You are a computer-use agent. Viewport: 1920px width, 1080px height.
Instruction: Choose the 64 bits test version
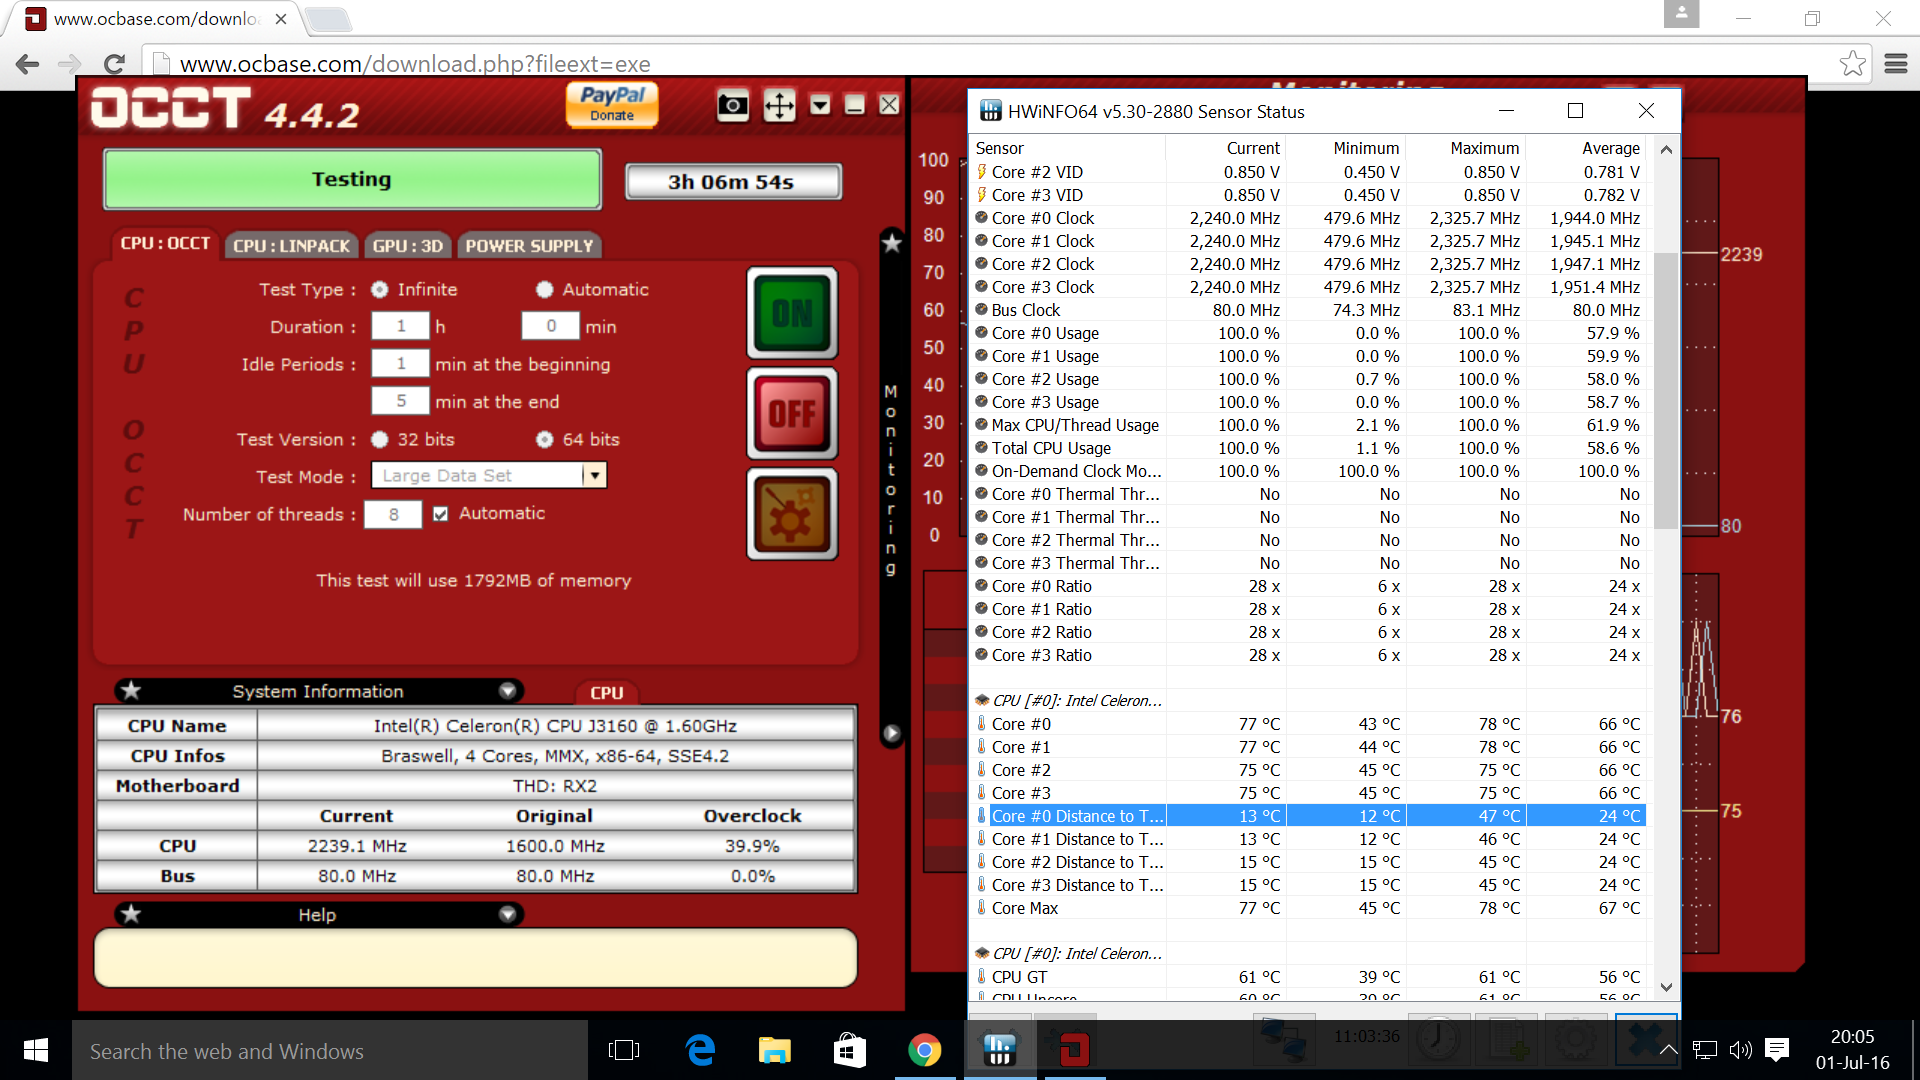545,439
